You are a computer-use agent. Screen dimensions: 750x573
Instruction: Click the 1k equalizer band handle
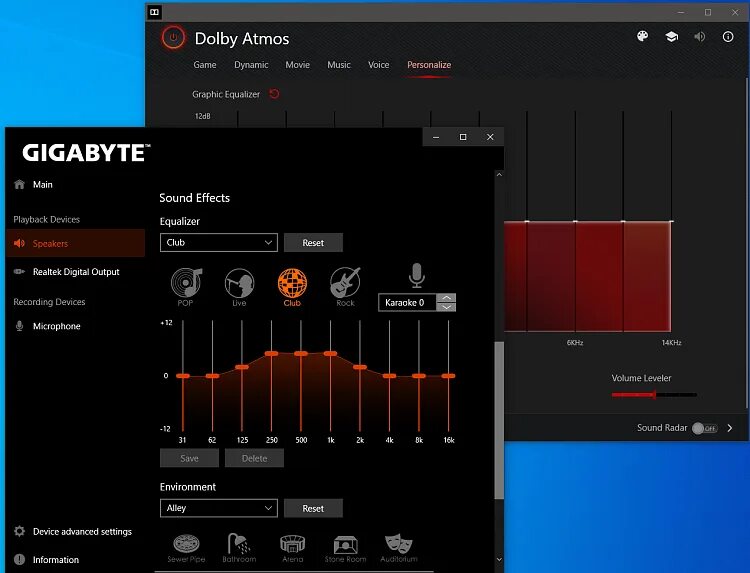330,353
